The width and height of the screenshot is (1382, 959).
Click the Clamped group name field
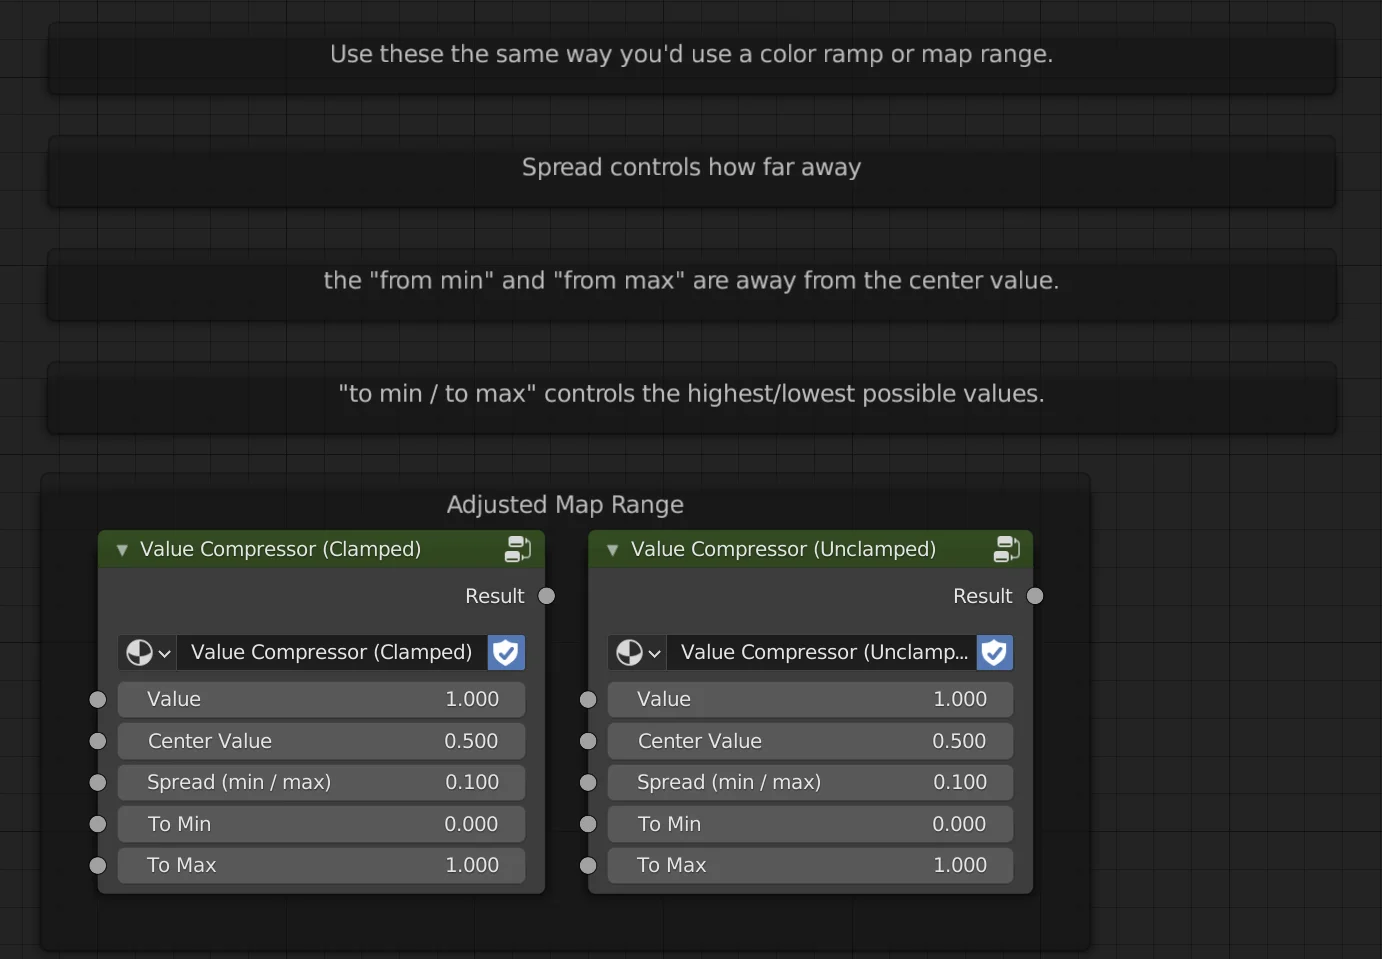click(330, 652)
